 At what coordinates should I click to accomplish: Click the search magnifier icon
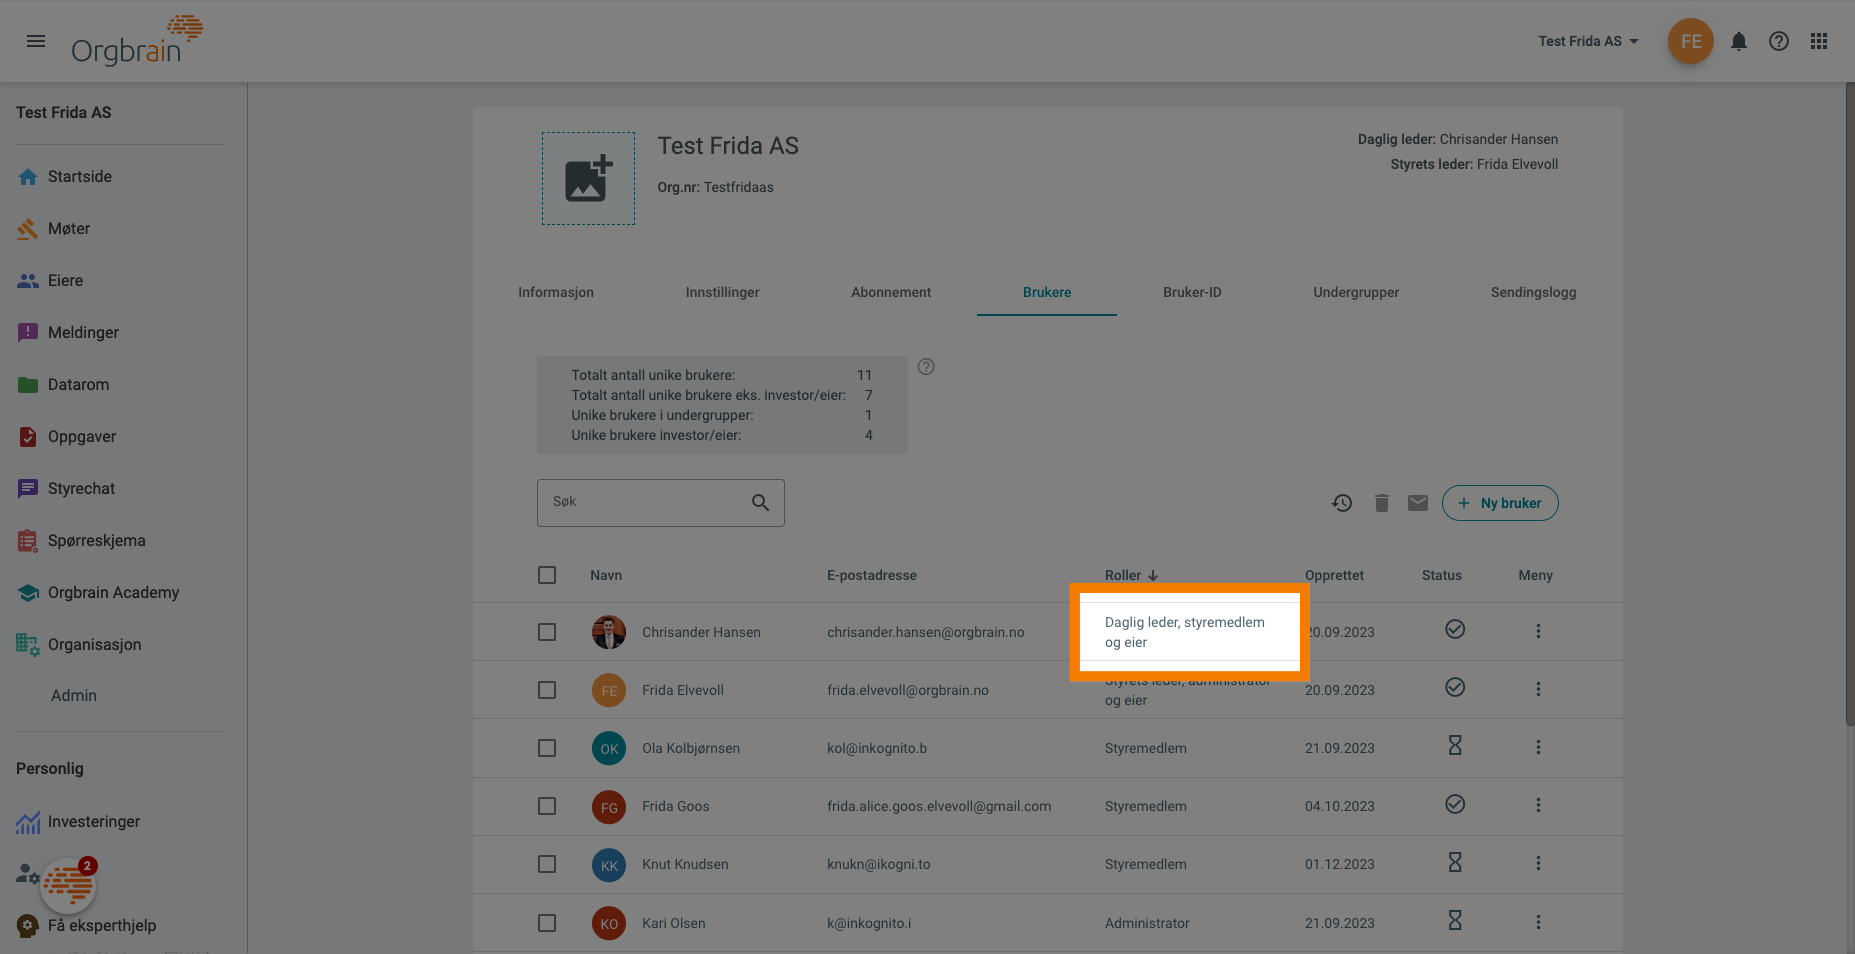761,503
